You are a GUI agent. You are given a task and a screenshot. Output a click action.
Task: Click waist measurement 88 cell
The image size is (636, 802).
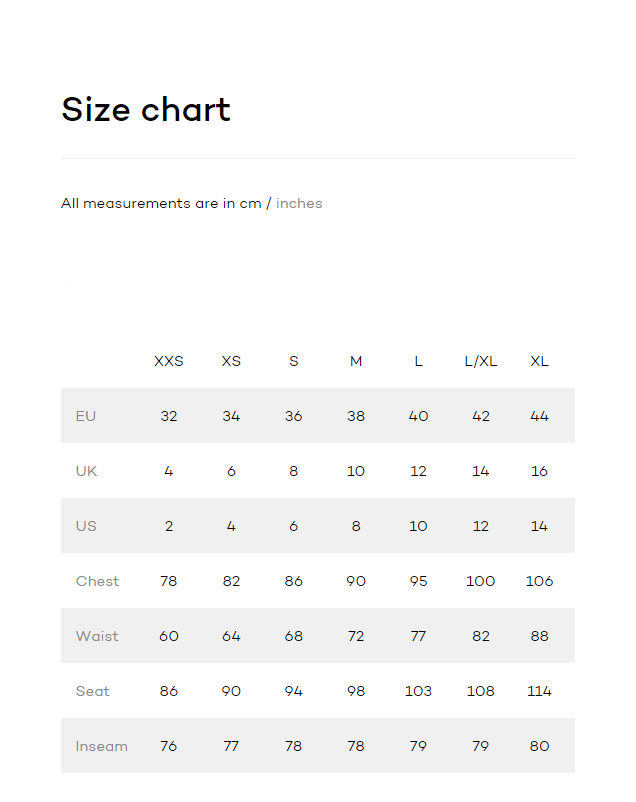coord(540,636)
